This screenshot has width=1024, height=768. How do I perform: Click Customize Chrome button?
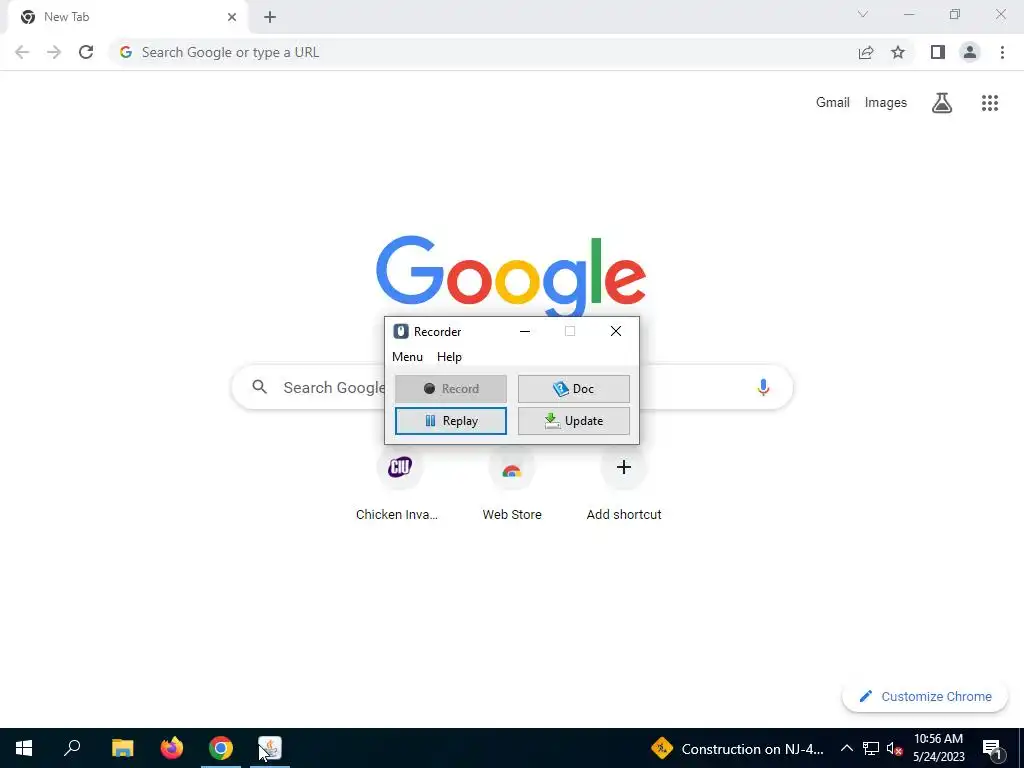(925, 696)
